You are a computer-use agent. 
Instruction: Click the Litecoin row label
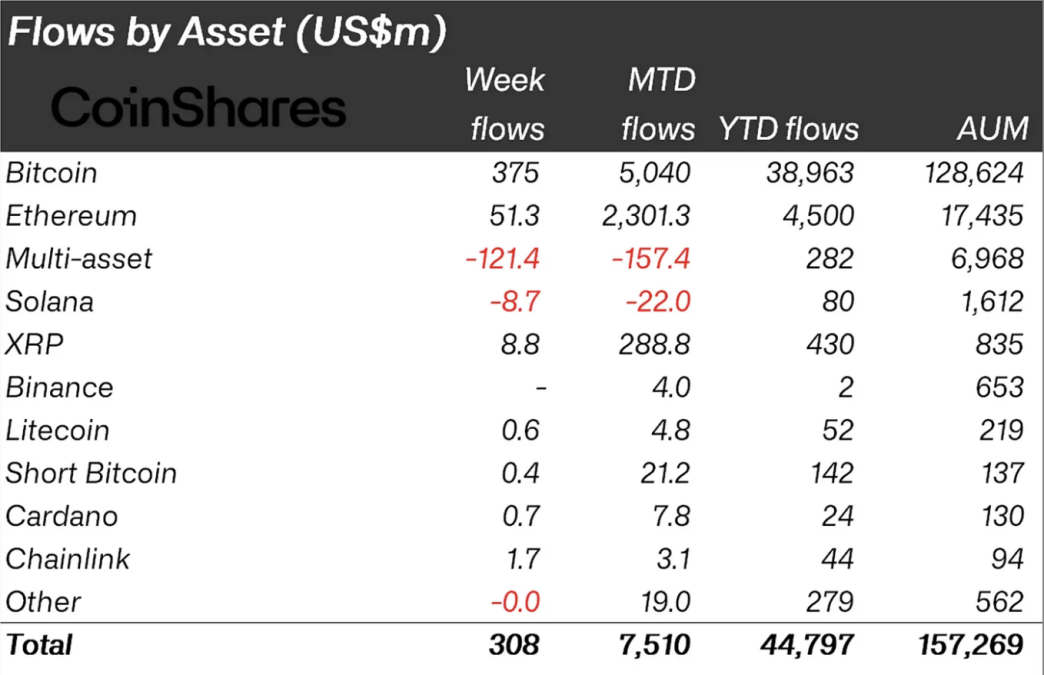(x=57, y=431)
